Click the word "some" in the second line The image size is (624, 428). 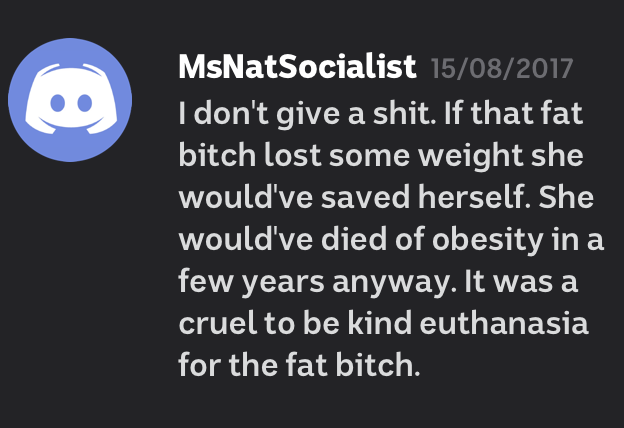369,156
